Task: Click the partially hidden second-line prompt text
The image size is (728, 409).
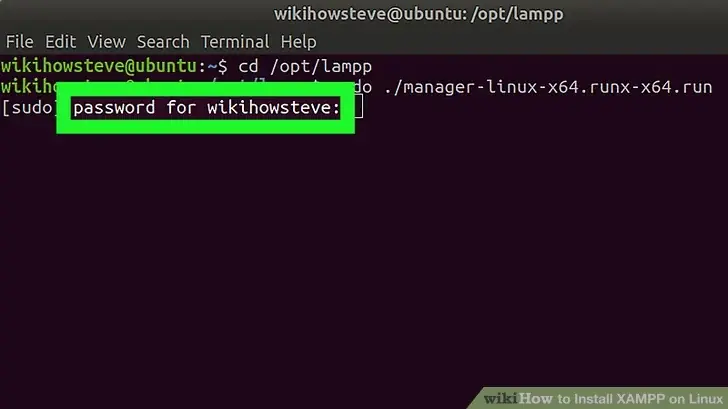Action: (x=30, y=86)
